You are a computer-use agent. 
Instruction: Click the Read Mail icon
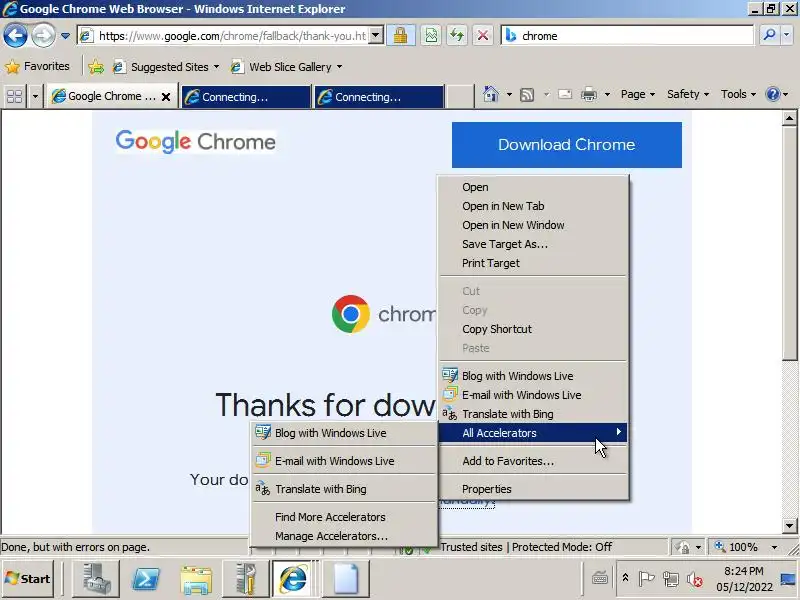565,94
